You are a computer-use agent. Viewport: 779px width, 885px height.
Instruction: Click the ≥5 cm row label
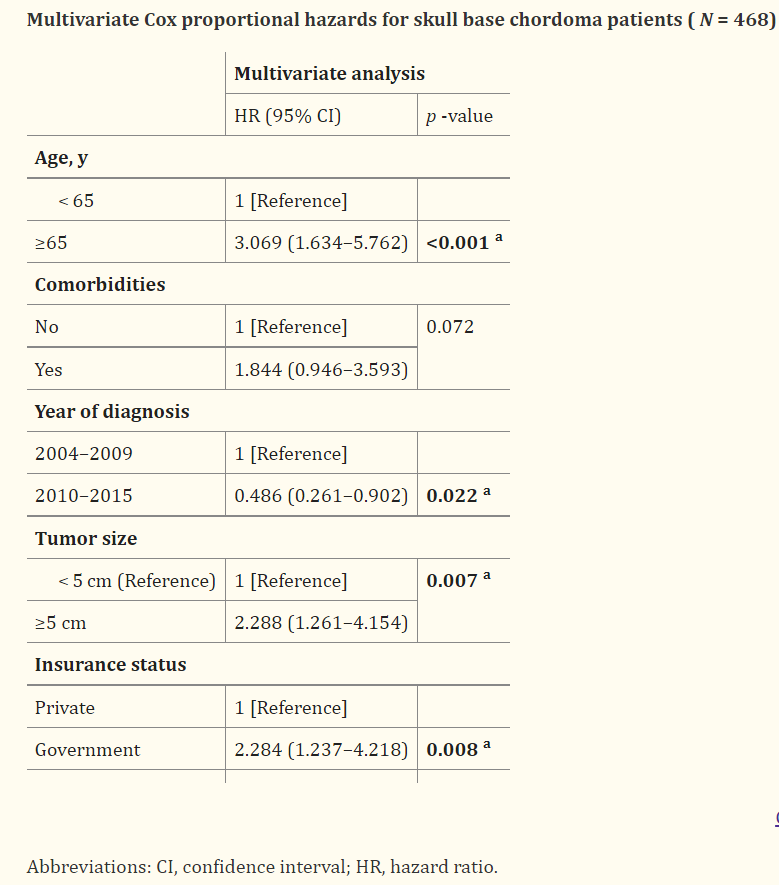point(61,623)
